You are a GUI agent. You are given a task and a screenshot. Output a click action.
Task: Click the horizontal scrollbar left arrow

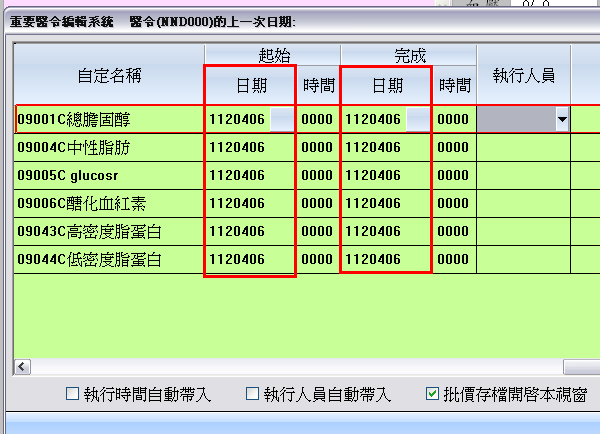(x=23, y=367)
